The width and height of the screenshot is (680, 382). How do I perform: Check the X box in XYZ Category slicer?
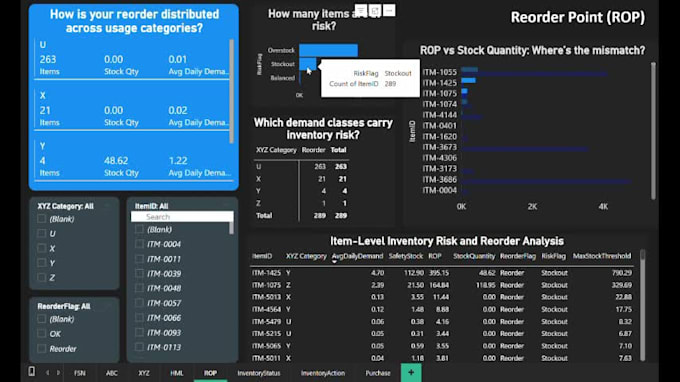42,248
